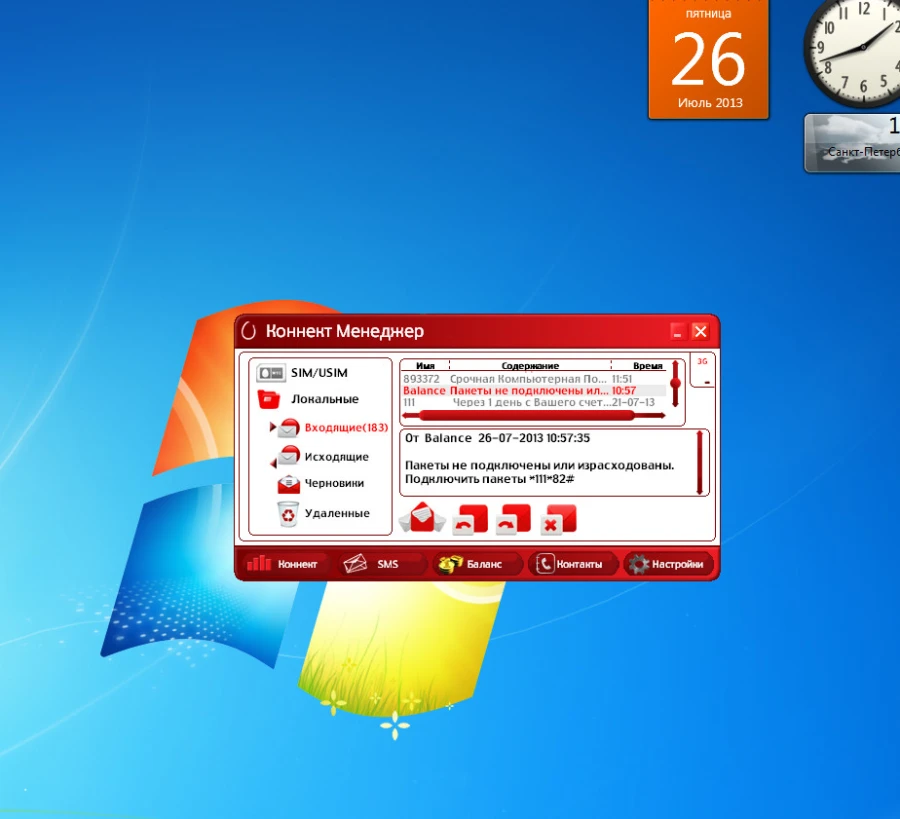This screenshot has height=819, width=900.
Task: Minimize the Коннект Менеджер window
Action: (678, 332)
